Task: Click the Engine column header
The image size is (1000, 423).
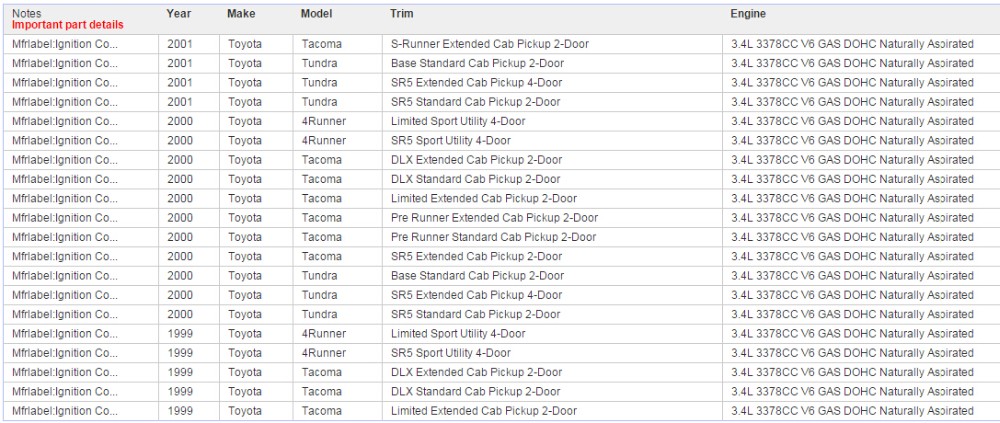Action: [748, 14]
